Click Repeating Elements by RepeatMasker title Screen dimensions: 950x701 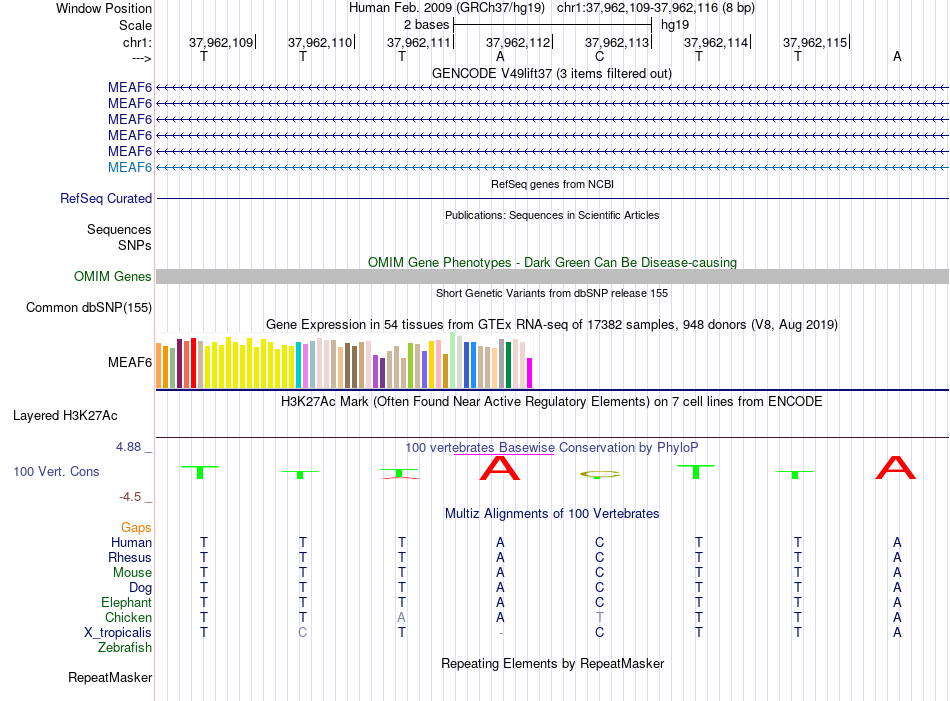tap(552, 663)
